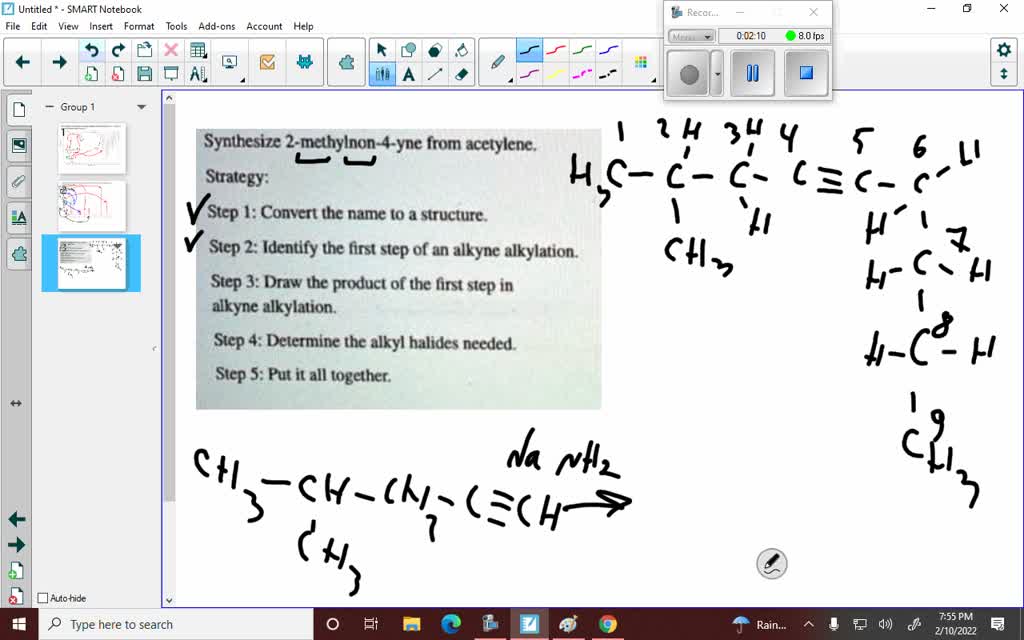Activate the Eraser tool

(x=463, y=74)
